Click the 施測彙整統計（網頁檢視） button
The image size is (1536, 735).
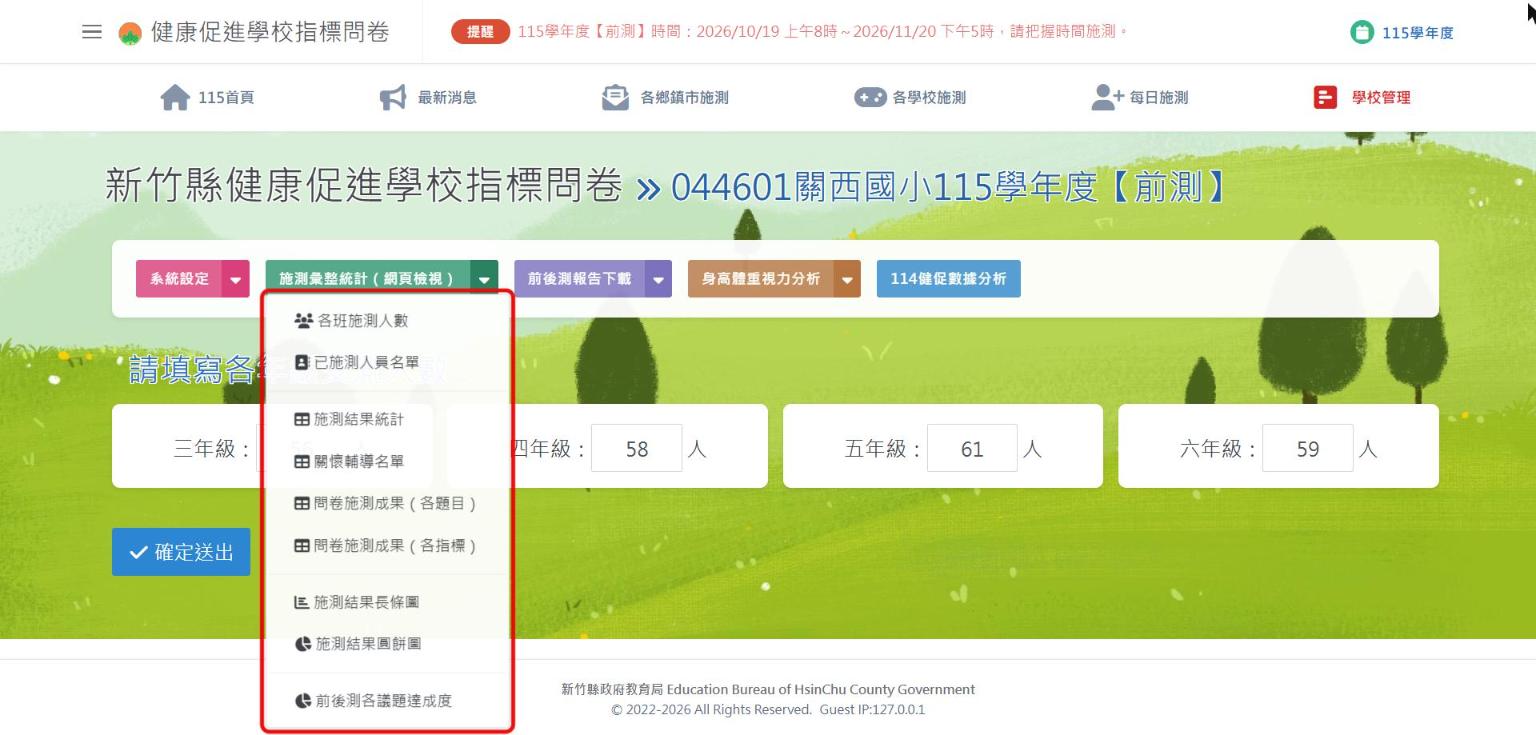pyautogui.click(x=368, y=279)
